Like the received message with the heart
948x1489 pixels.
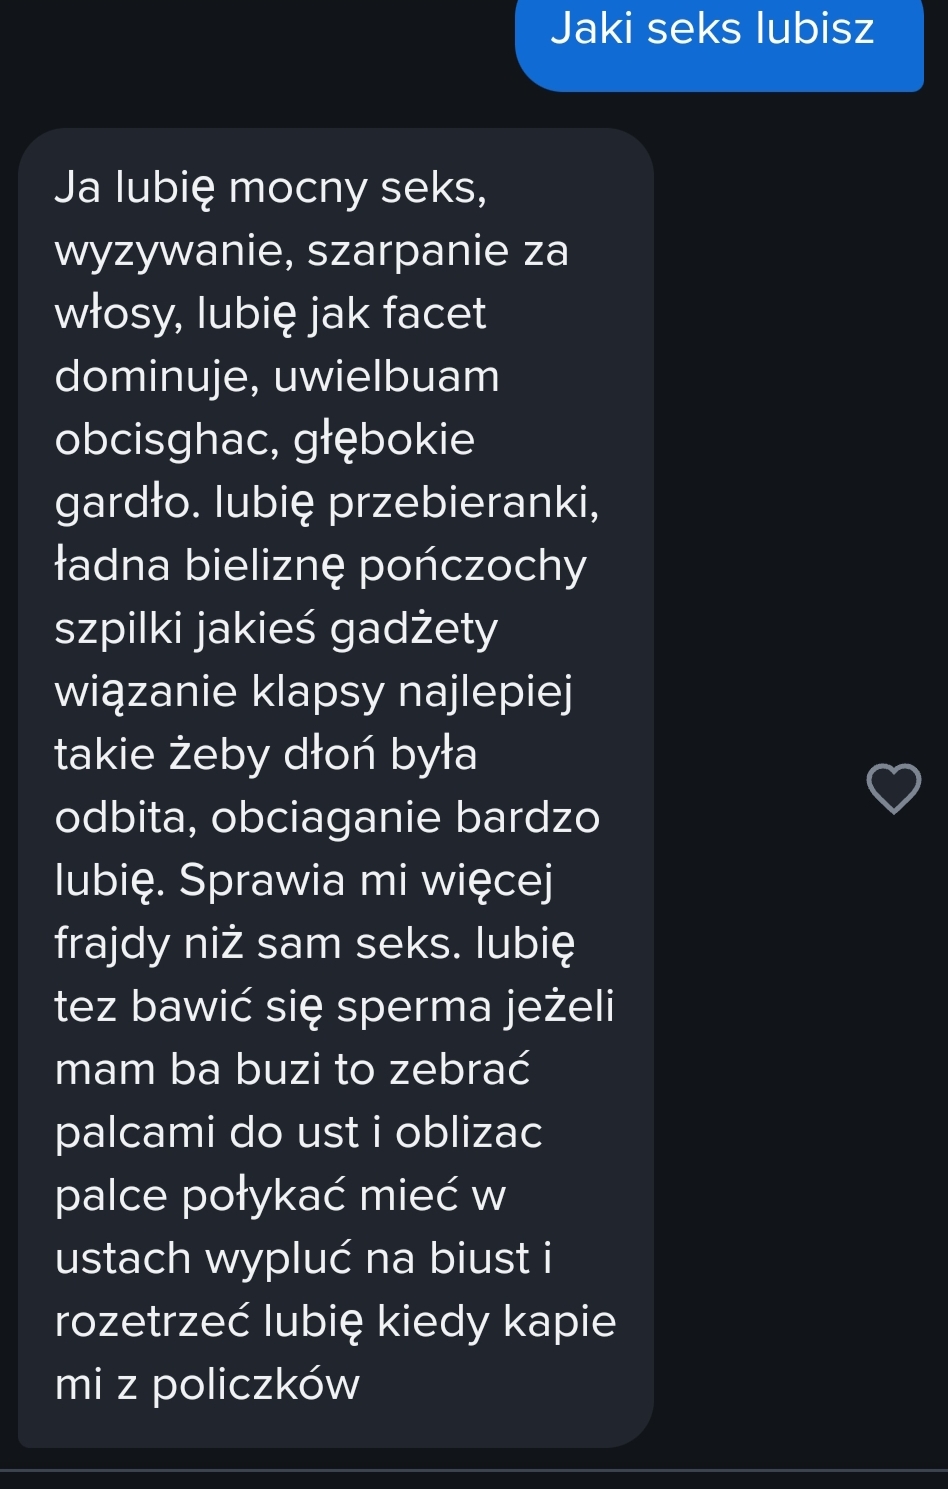click(893, 788)
